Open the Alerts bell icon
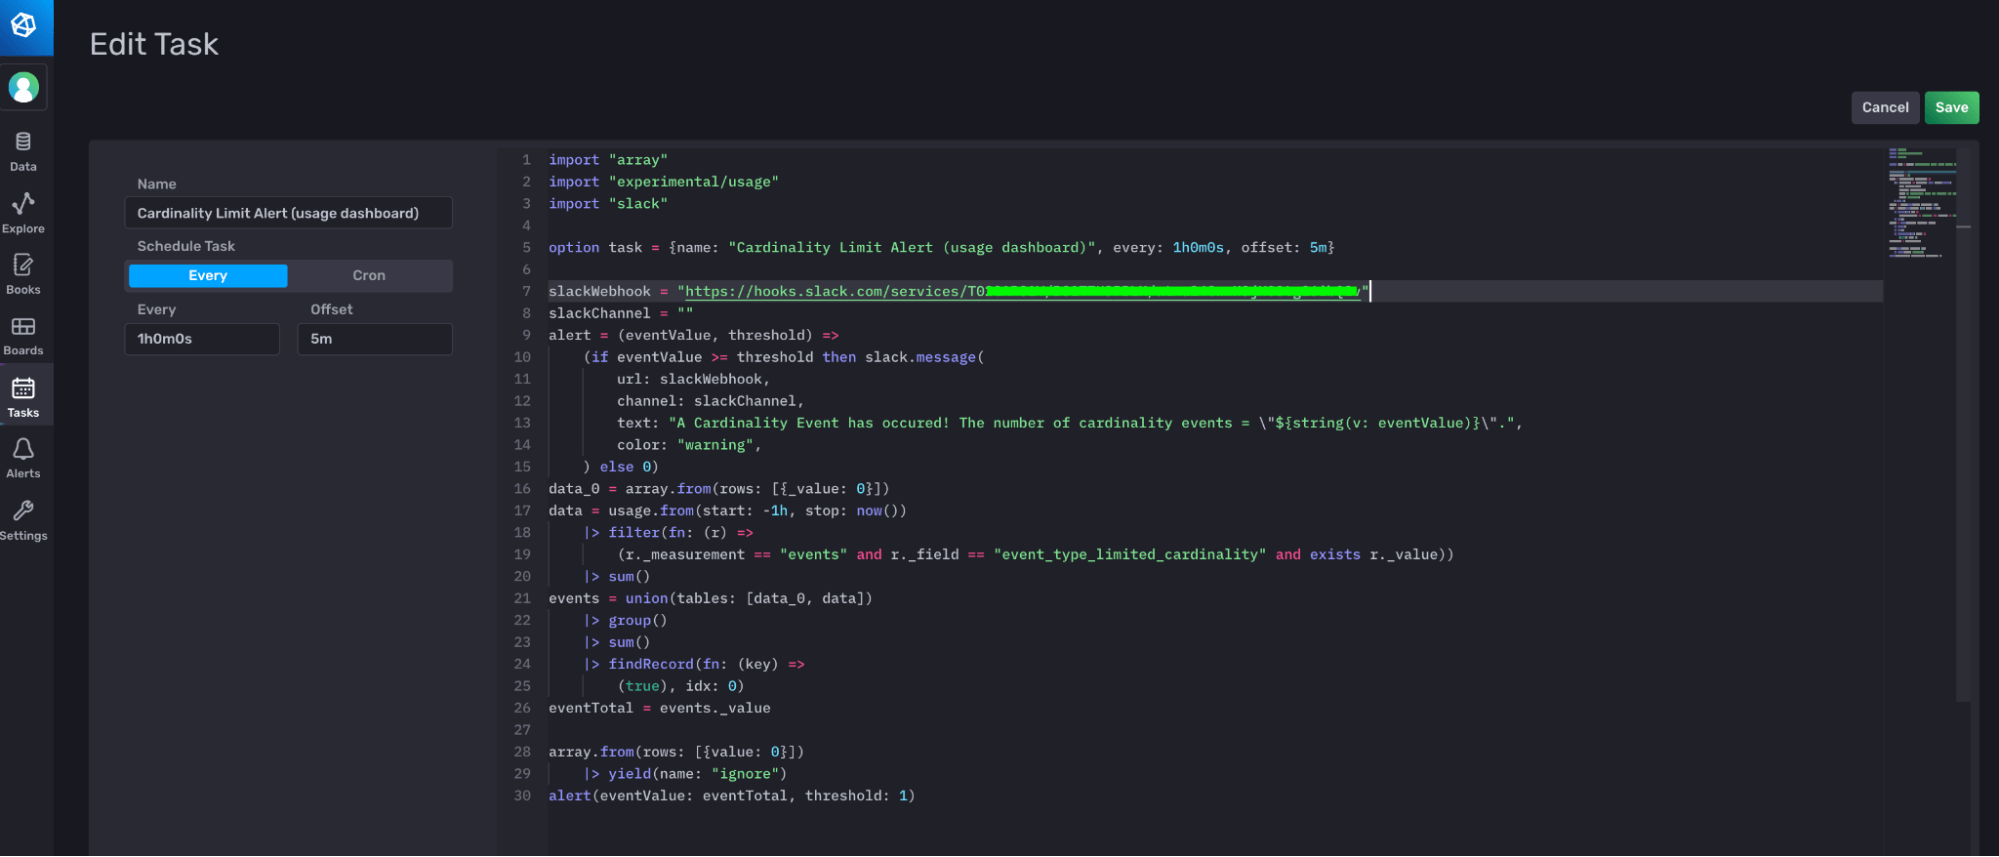1999x857 pixels. 23,450
